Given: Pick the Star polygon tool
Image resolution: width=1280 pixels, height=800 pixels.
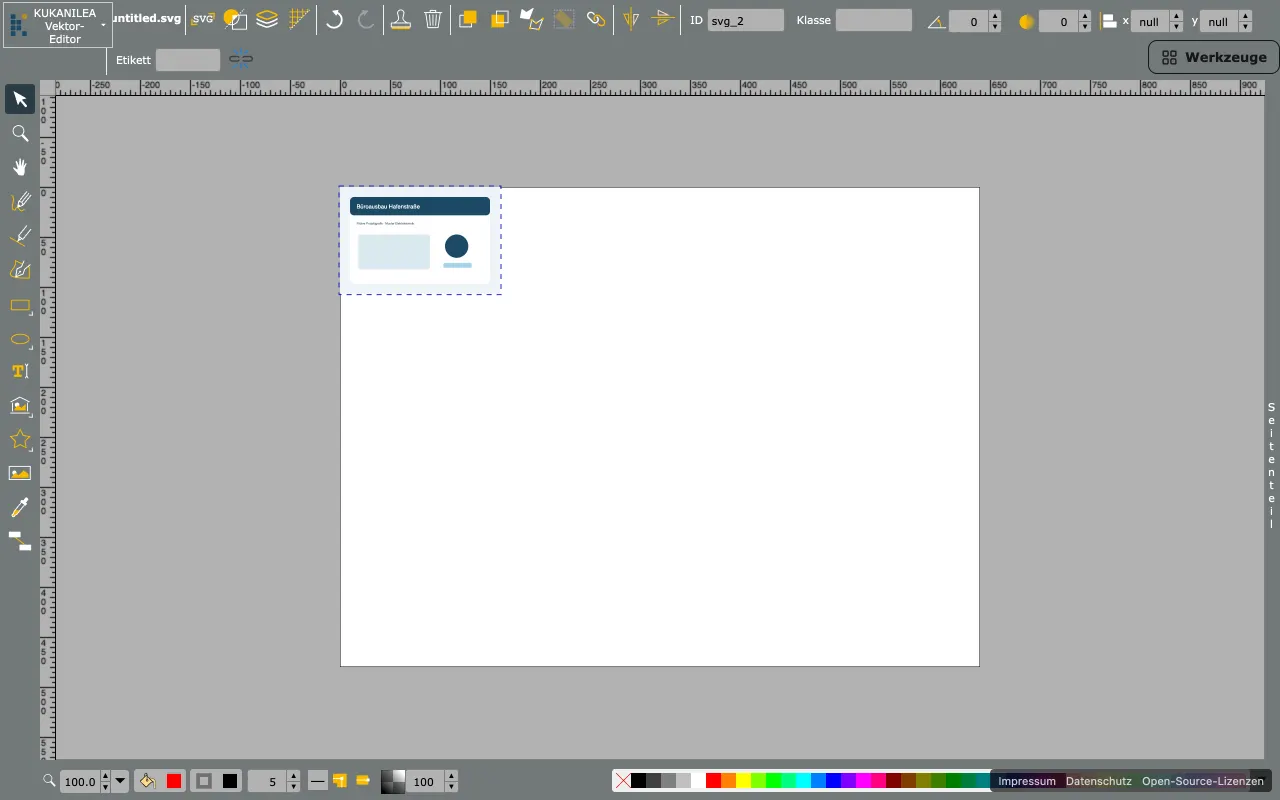Looking at the screenshot, I should coord(20,439).
